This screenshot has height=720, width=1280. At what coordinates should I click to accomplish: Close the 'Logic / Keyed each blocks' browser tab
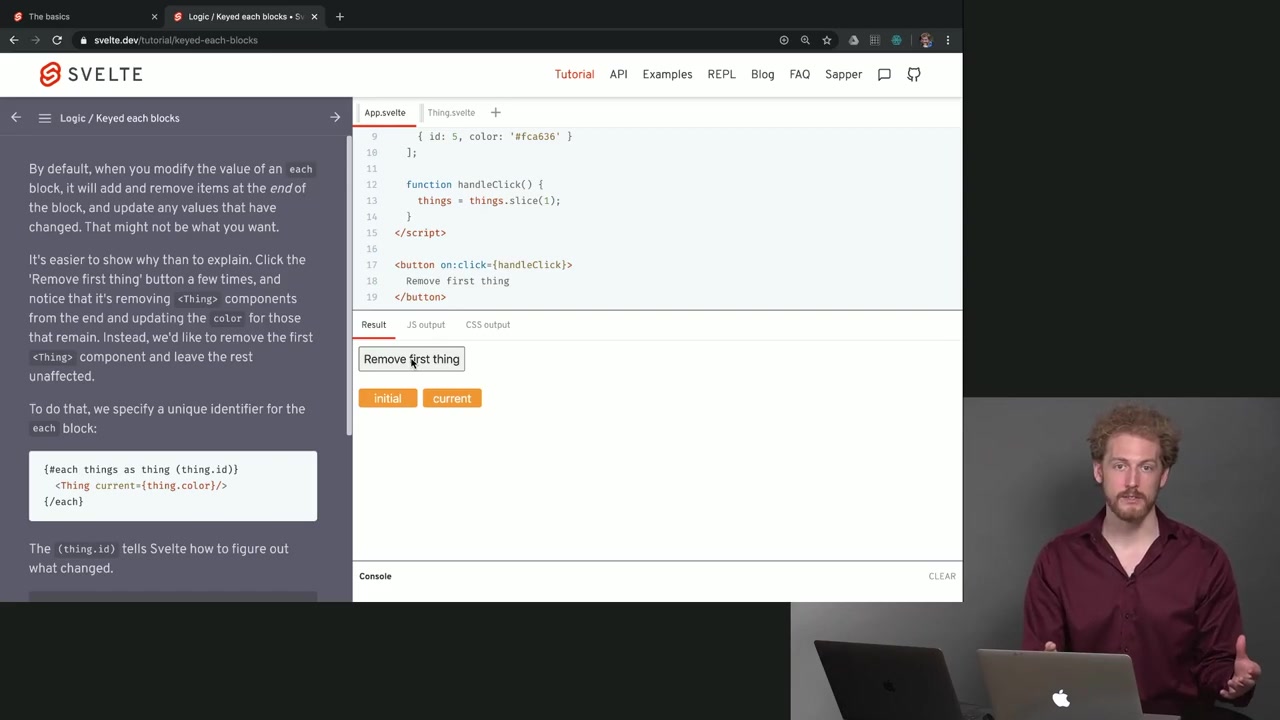click(314, 17)
